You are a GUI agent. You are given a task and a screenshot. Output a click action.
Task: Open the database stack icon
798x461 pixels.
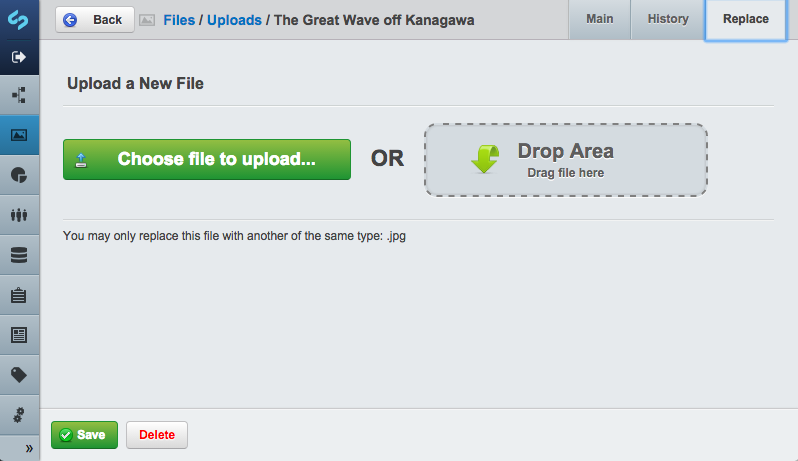[19, 255]
